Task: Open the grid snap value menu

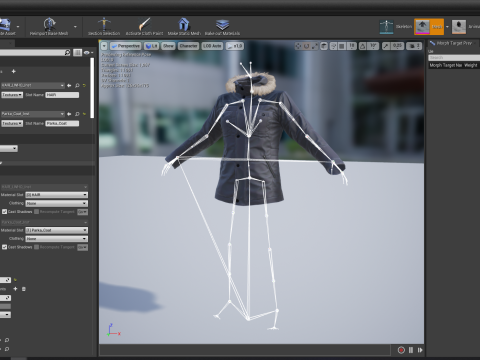Action: point(351,46)
